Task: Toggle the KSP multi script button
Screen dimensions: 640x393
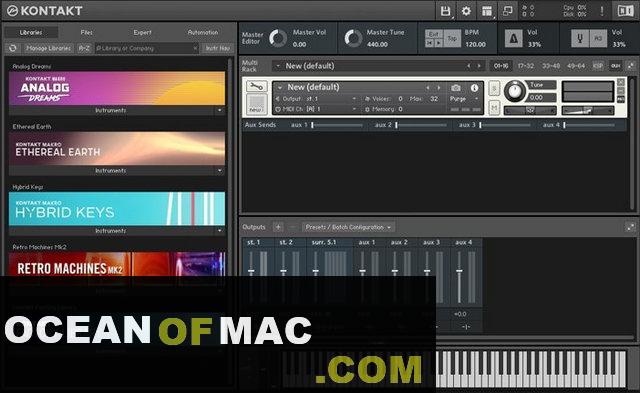Action: pos(598,66)
